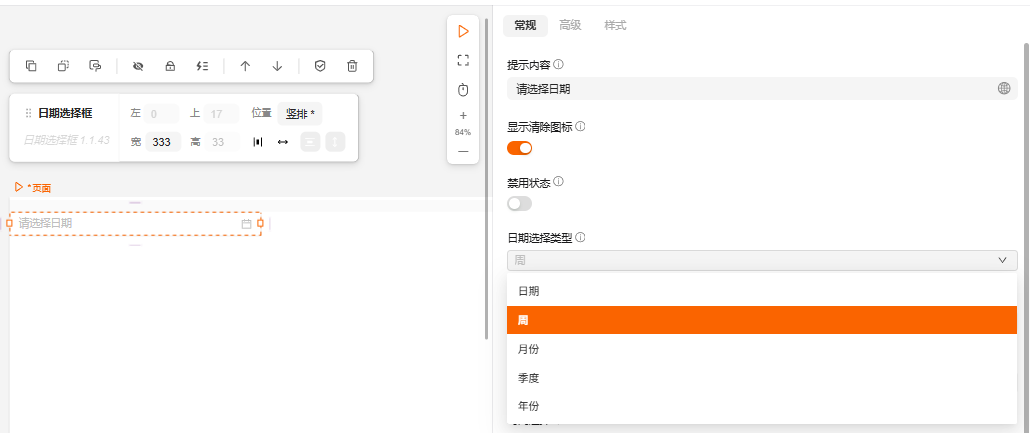The height and width of the screenshot is (433, 1030).
Task: Toggle off 显示清除图标 switch
Action: coord(520,148)
